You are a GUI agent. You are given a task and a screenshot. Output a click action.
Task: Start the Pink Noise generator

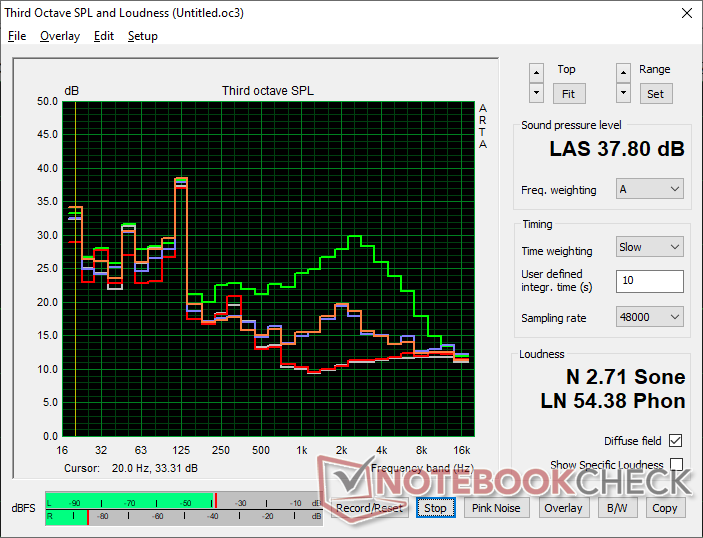496,508
